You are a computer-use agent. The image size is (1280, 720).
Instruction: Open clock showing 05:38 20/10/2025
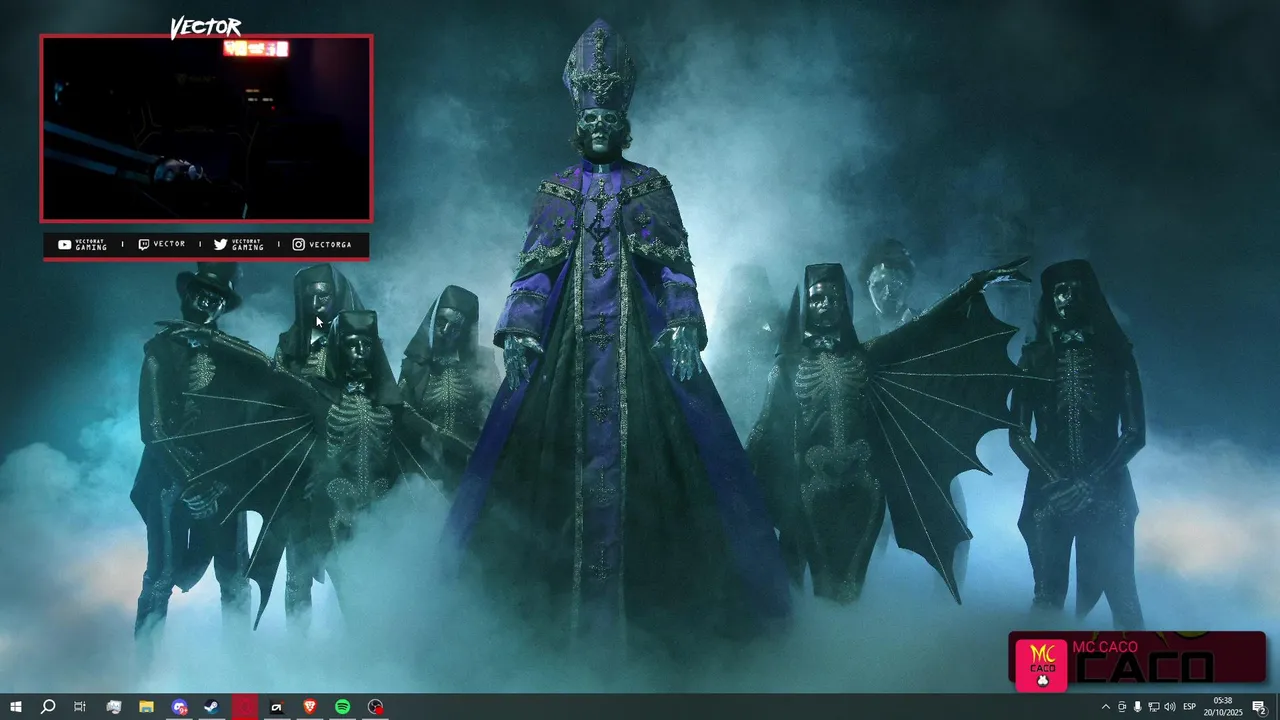coord(1222,707)
